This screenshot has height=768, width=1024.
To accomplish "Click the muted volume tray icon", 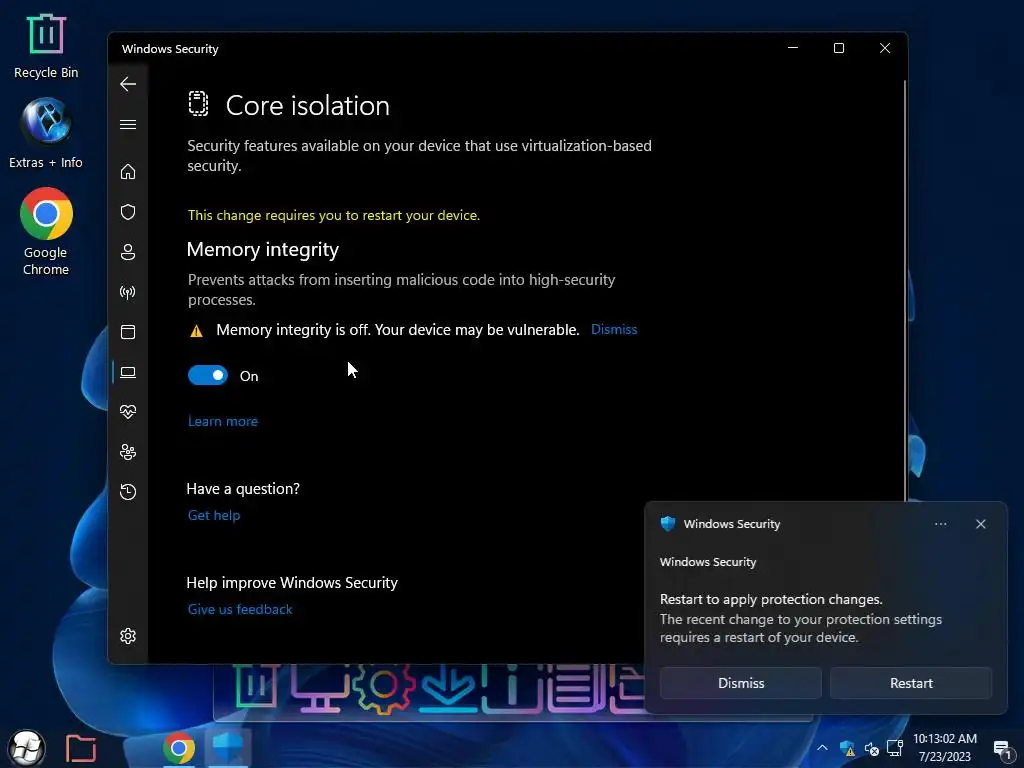I will [871, 748].
